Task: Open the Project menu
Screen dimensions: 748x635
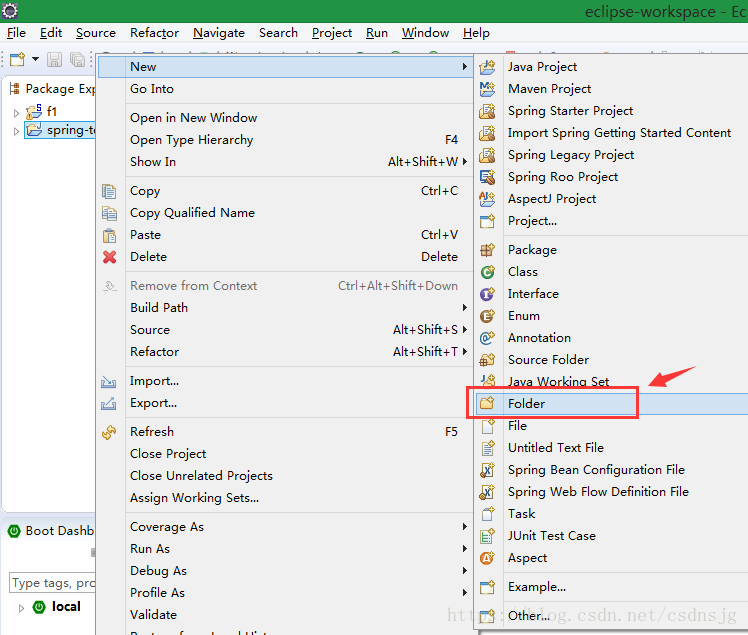Action: [332, 33]
